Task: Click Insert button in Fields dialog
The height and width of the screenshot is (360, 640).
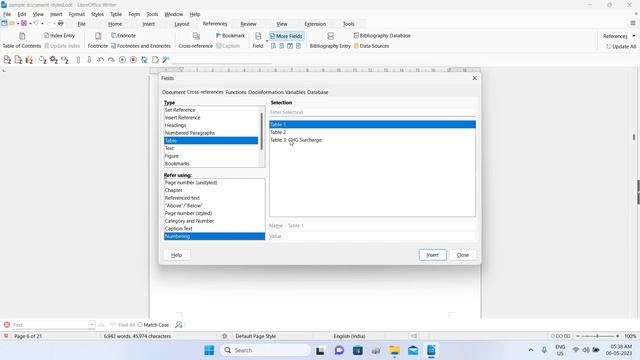Action: click(x=433, y=255)
